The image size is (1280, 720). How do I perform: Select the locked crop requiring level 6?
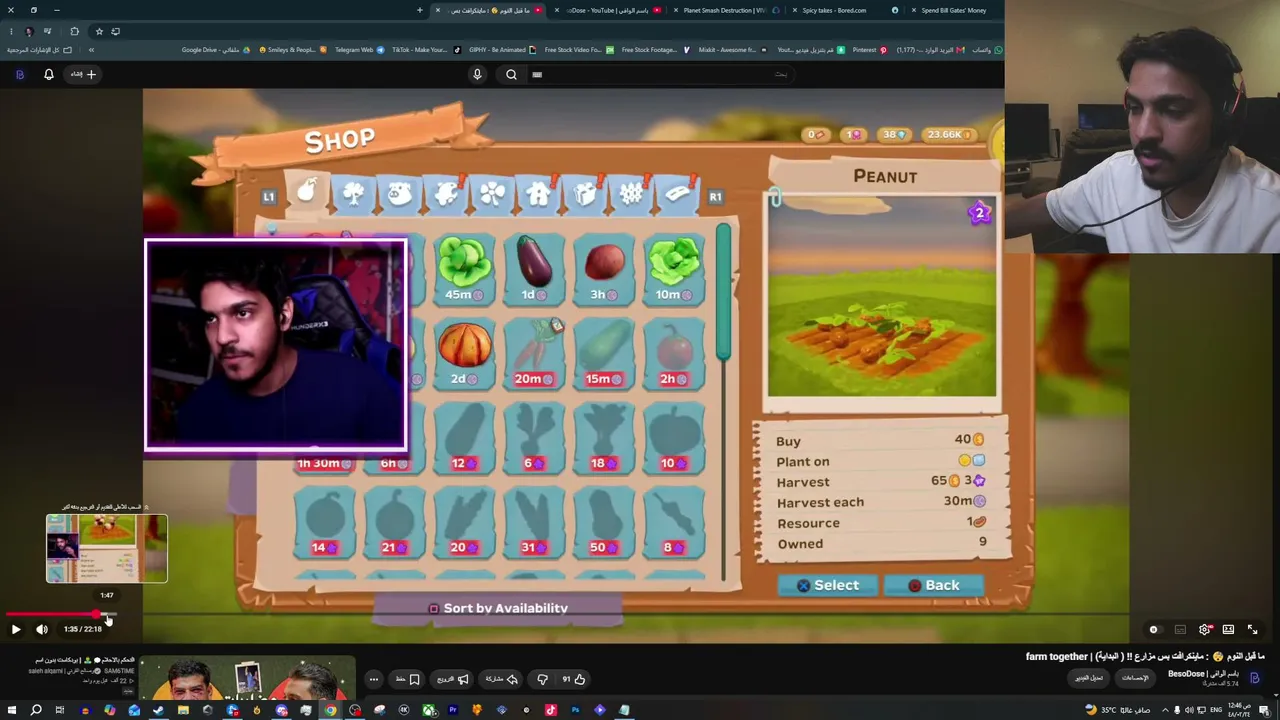point(534,437)
